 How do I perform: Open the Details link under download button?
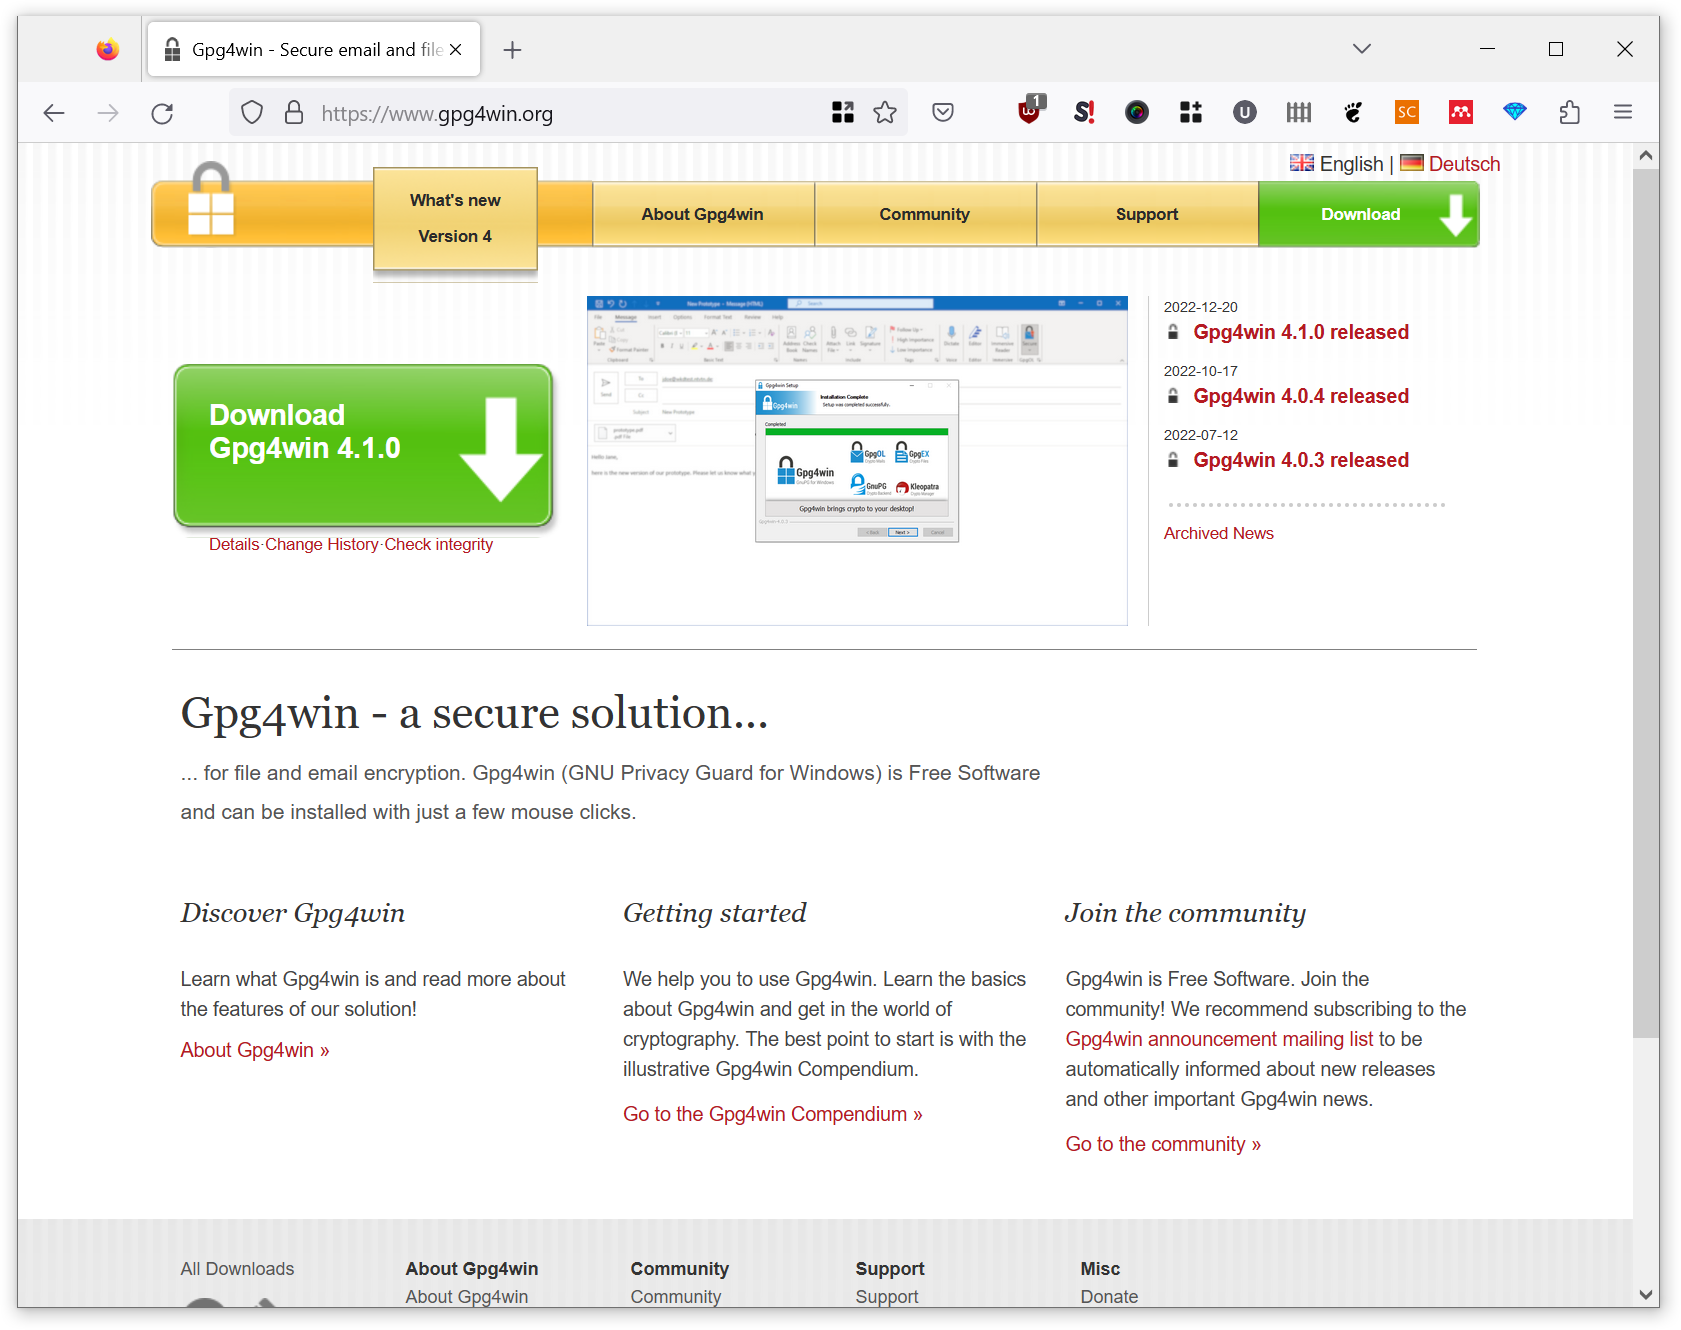[234, 544]
